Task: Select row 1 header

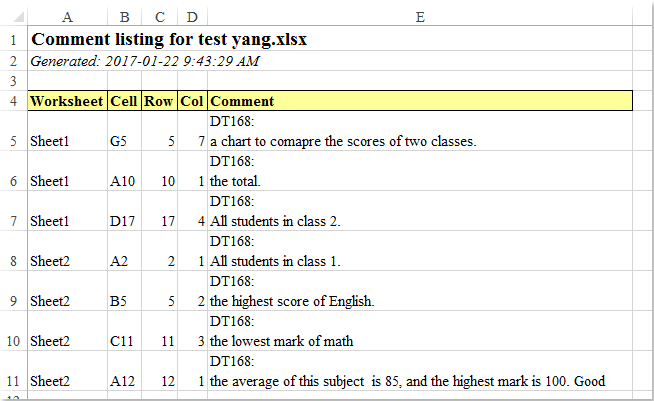Action: [13, 40]
